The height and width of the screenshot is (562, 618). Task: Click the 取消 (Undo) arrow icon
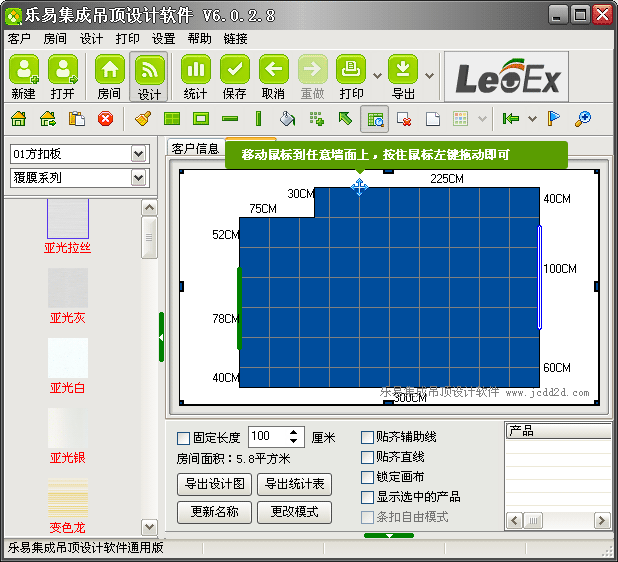pos(273,70)
